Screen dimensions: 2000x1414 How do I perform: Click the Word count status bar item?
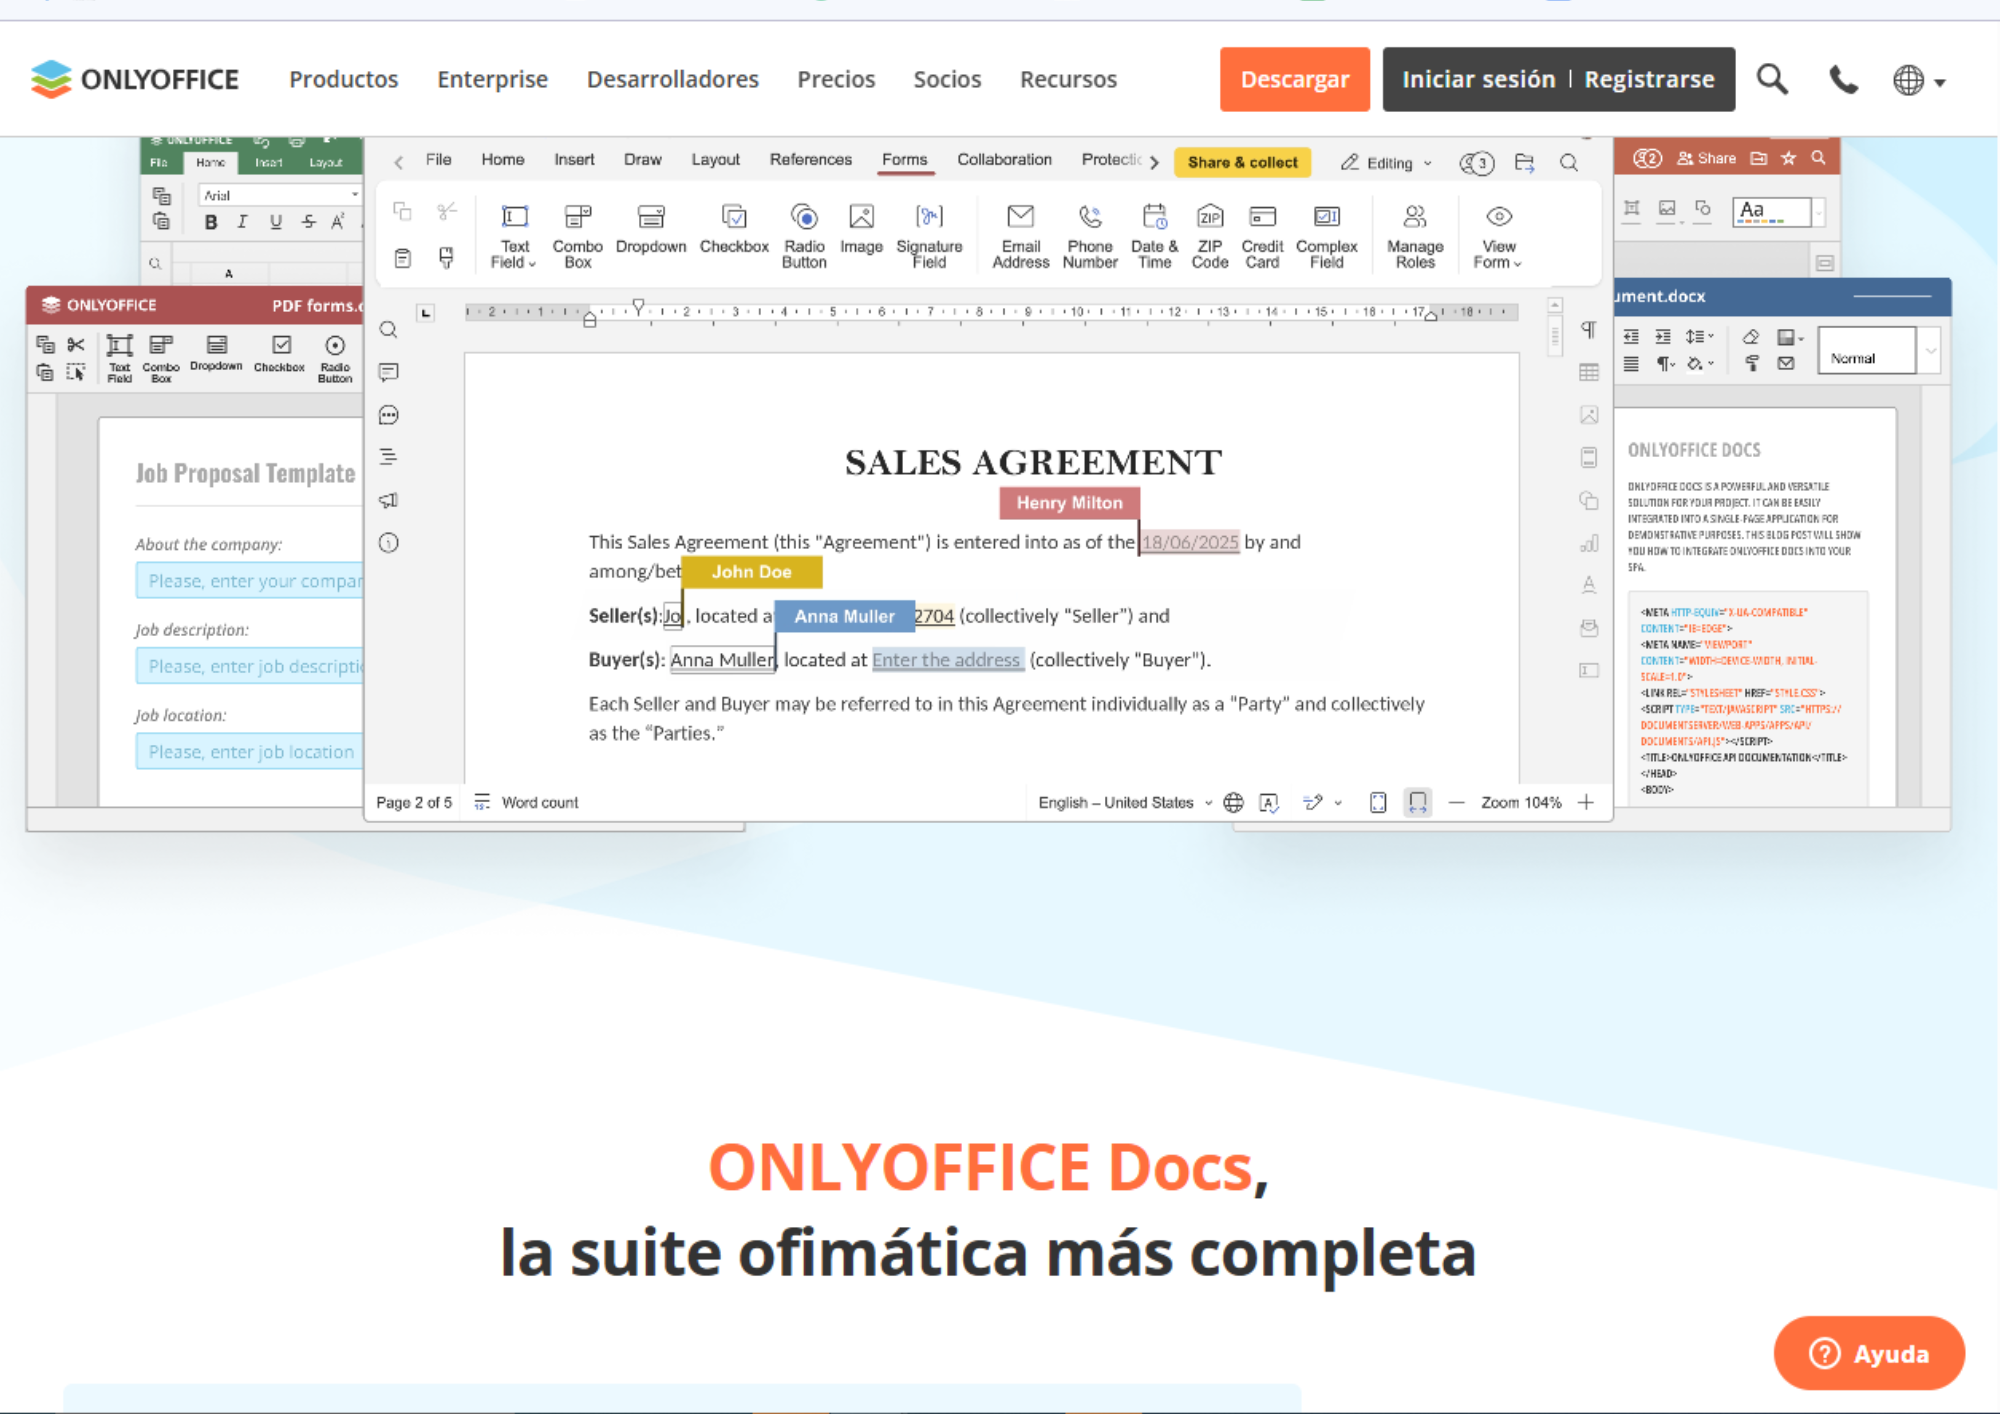(x=526, y=802)
